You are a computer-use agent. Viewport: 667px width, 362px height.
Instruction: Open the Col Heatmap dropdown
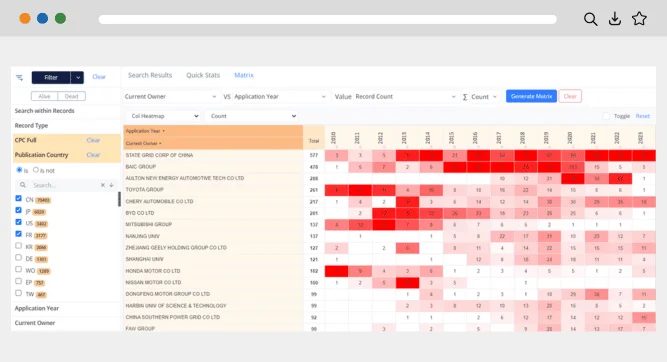click(x=164, y=116)
